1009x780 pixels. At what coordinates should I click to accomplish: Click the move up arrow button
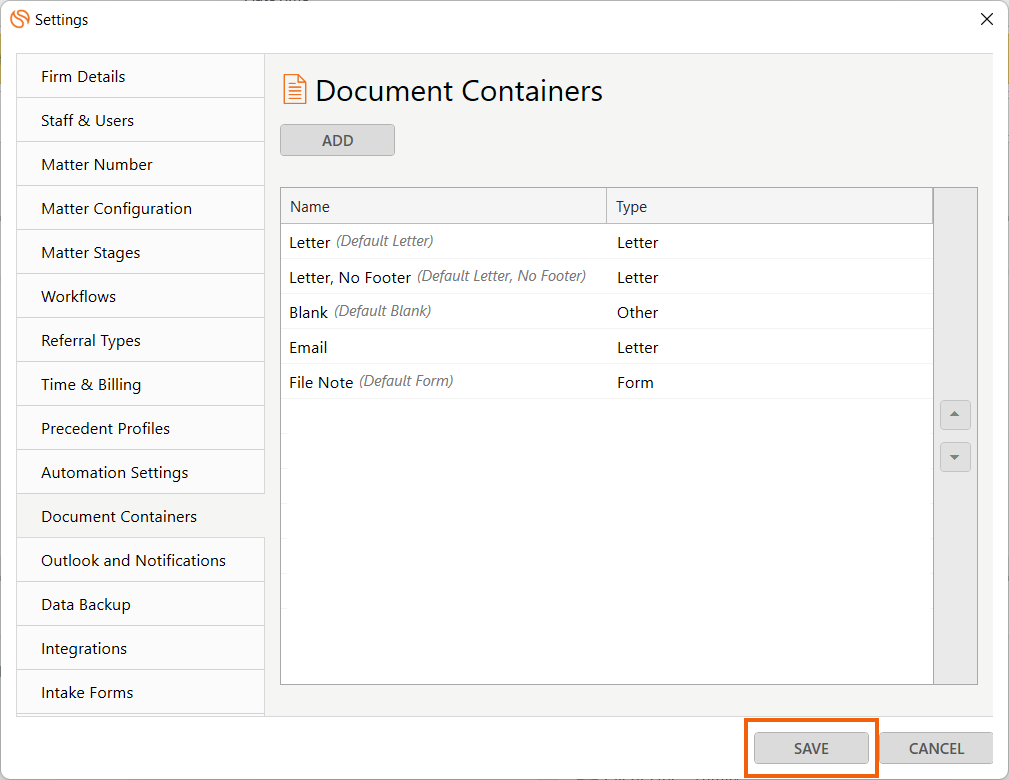pyautogui.click(x=955, y=415)
